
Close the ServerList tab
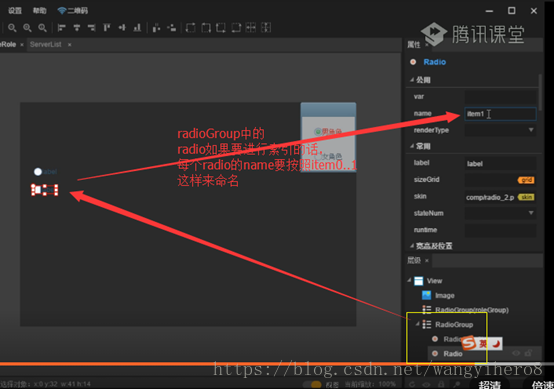[70, 45]
